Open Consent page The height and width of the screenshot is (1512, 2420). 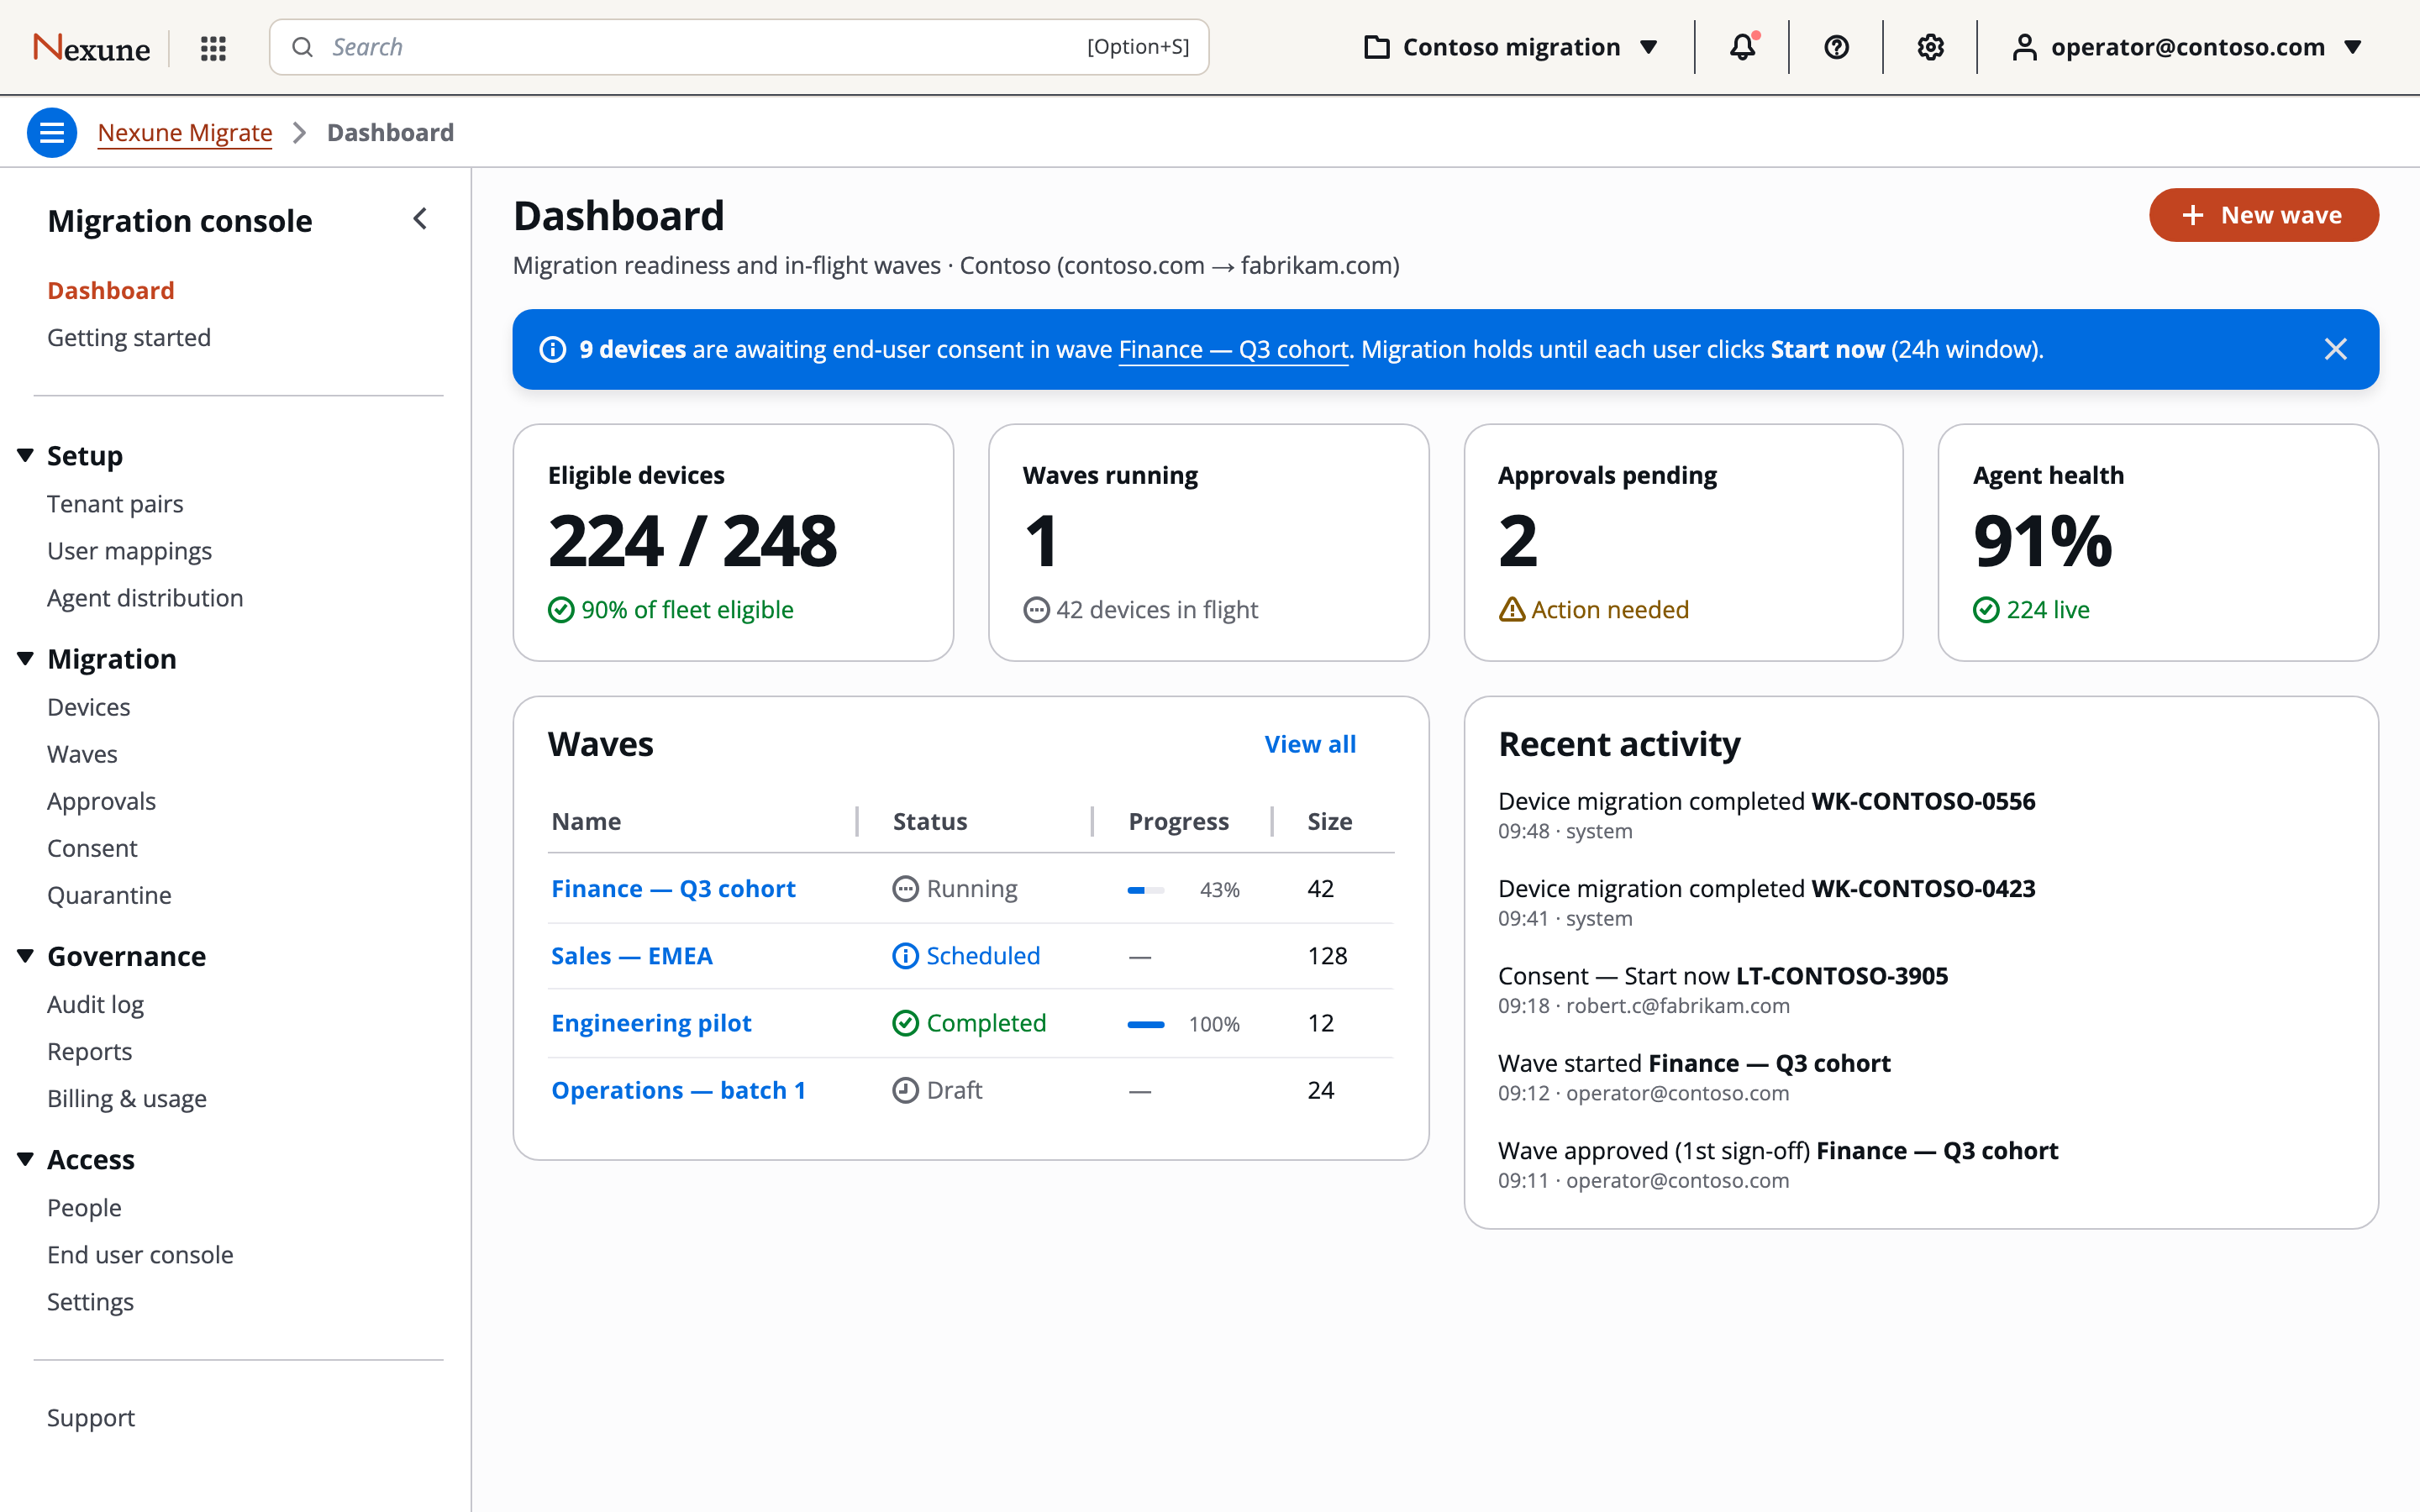point(92,848)
